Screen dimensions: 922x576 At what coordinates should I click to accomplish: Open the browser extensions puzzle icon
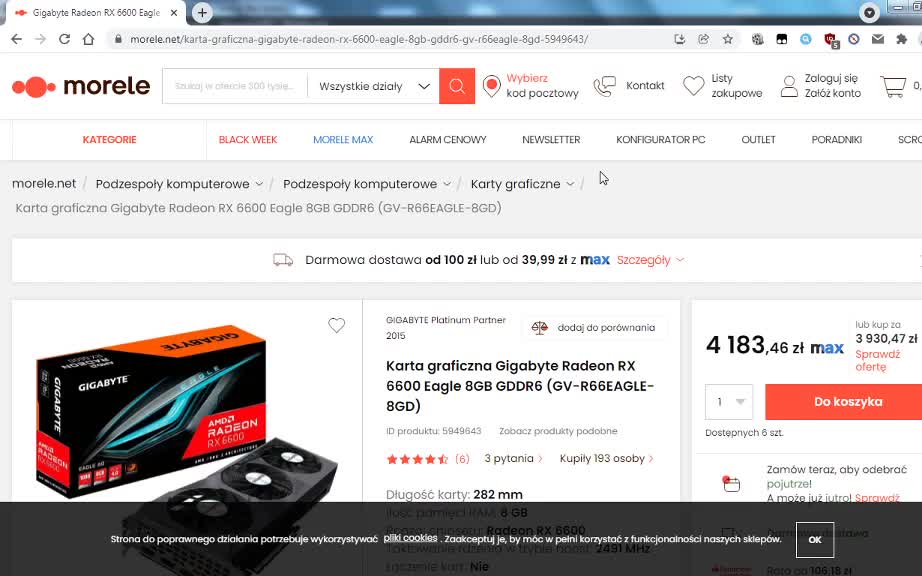901,39
